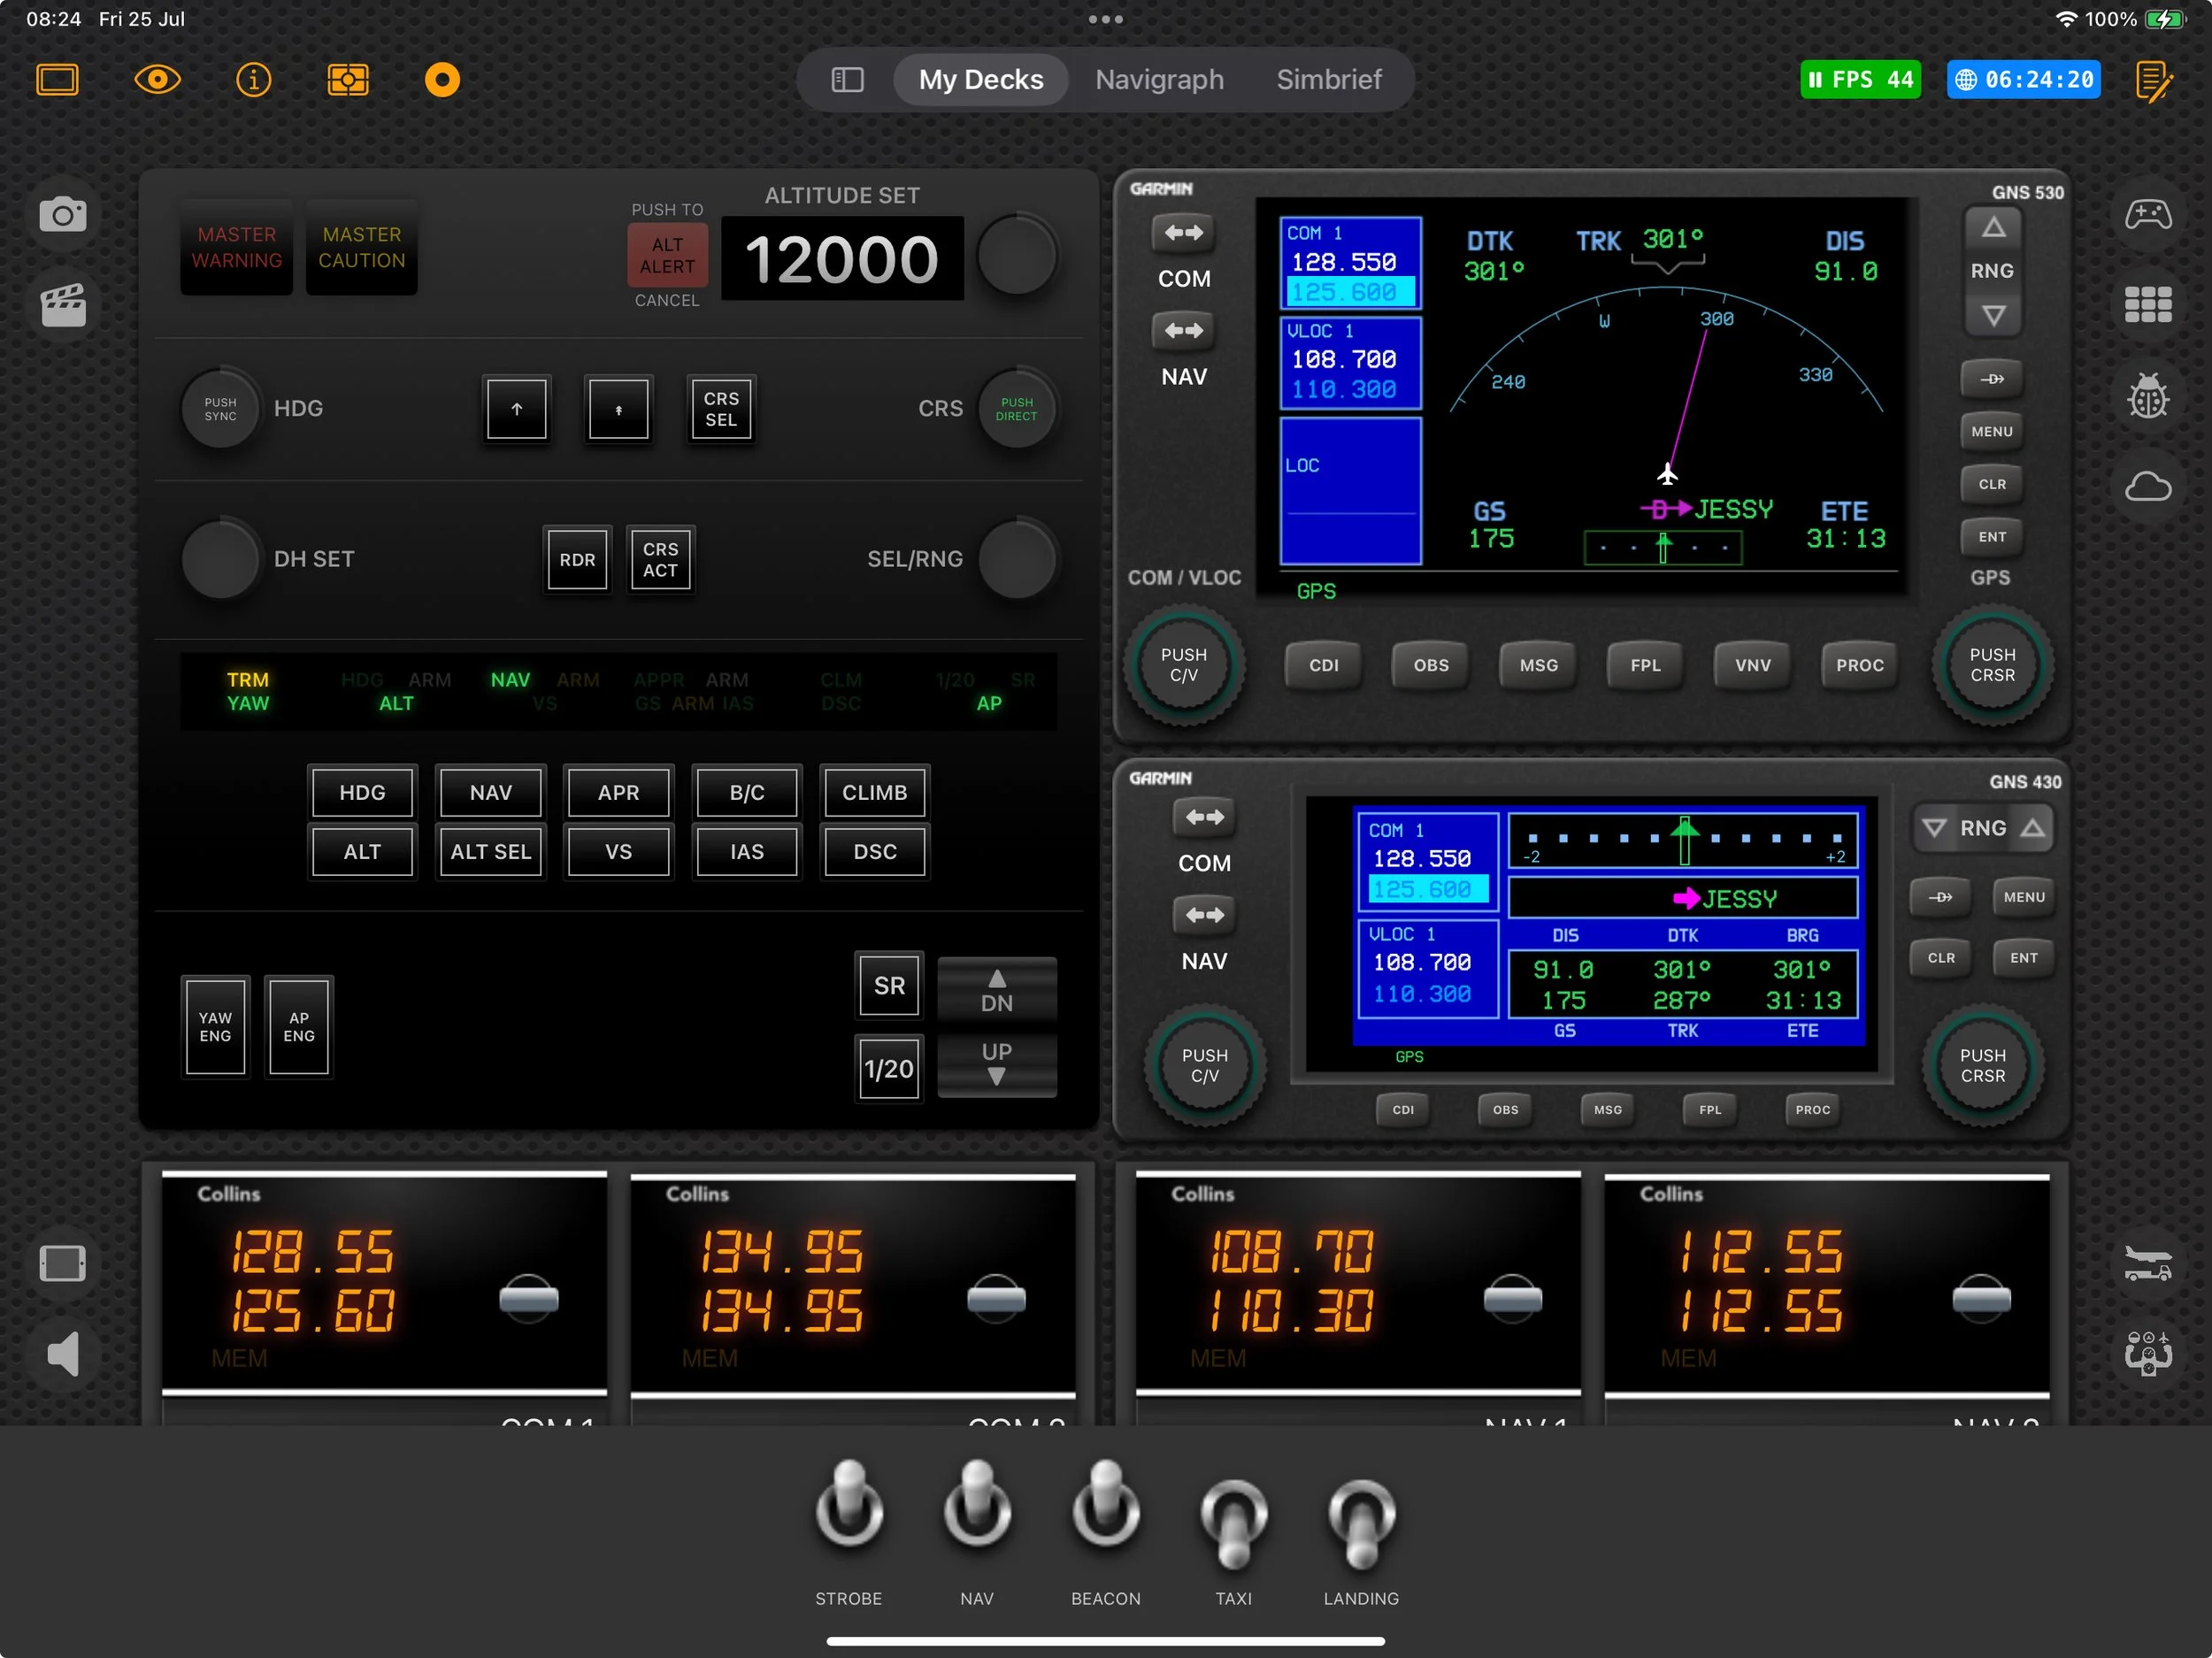Click GNS 430 Direct-To button

tap(1940, 898)
